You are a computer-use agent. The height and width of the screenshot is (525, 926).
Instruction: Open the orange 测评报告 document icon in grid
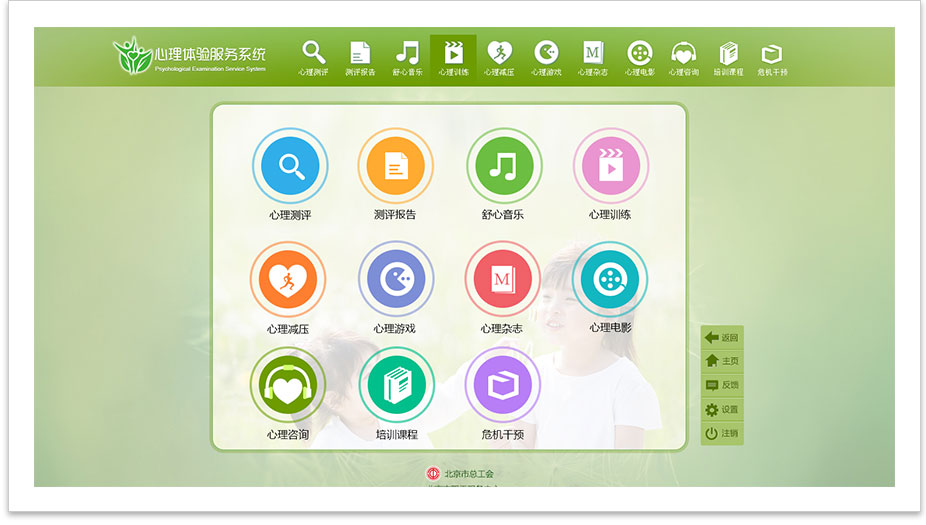point(396,166)
